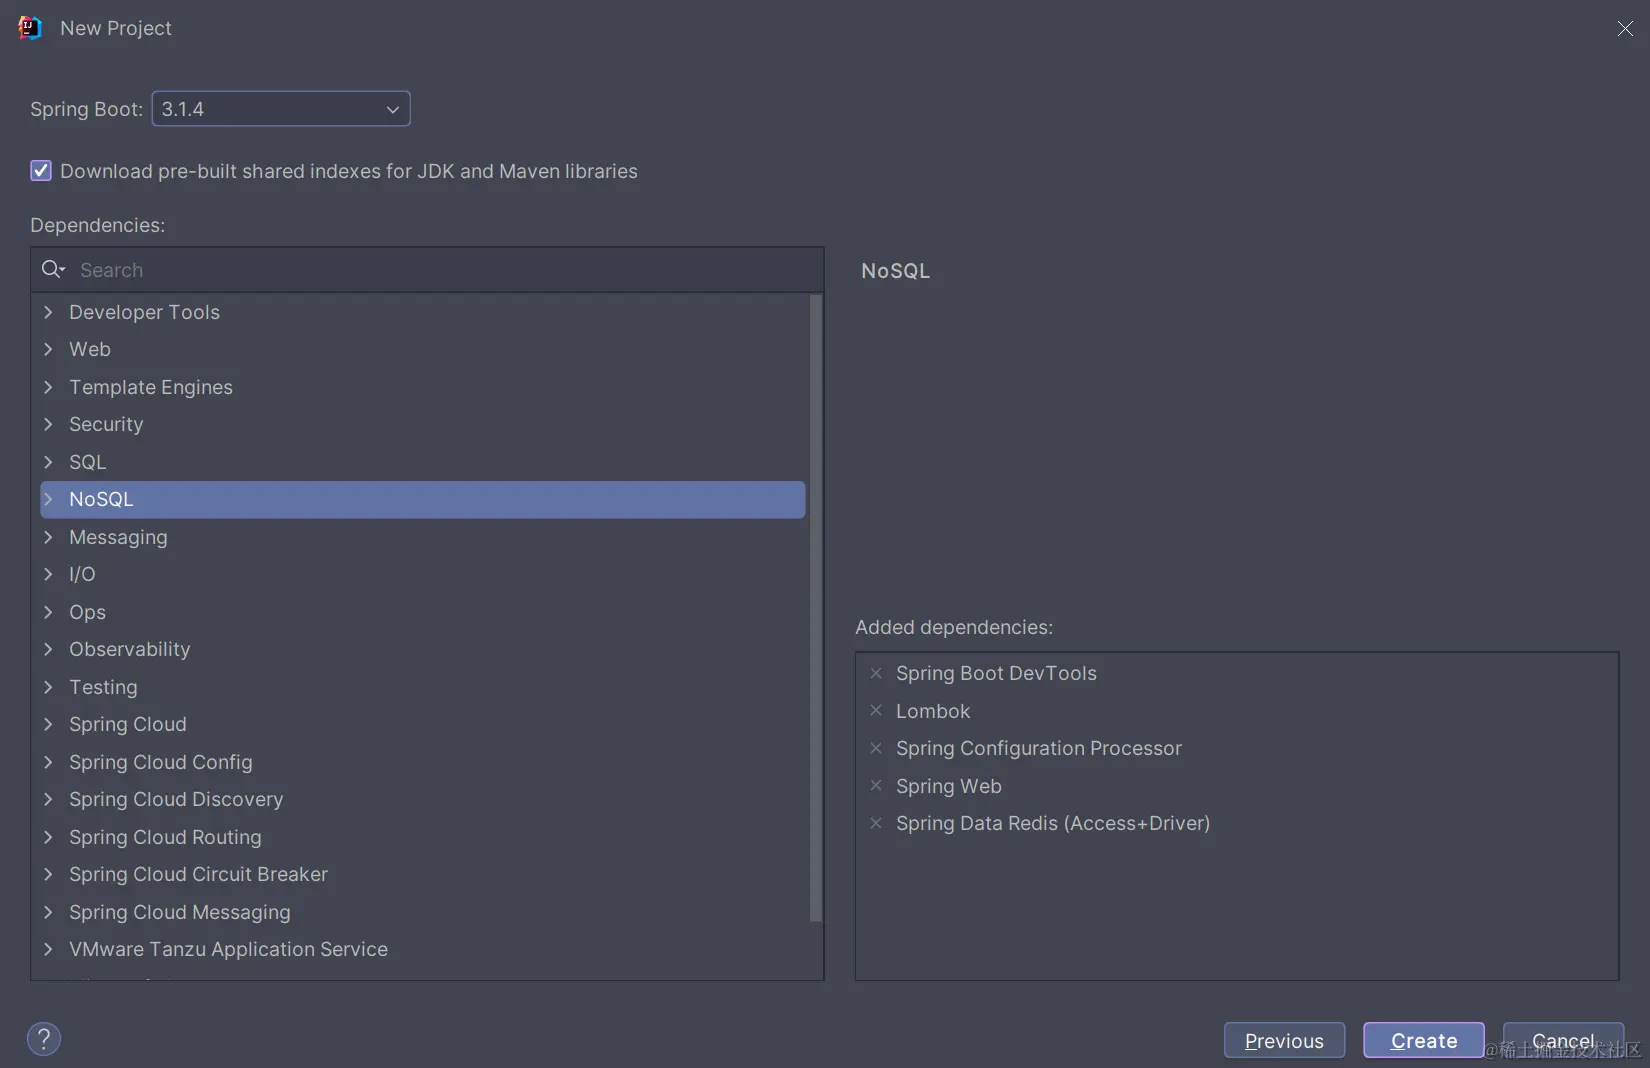The width and height of the screenshot is (1650, 1068).
Task: Expand the NoSQL category chevron
Action: coord(48,499)
